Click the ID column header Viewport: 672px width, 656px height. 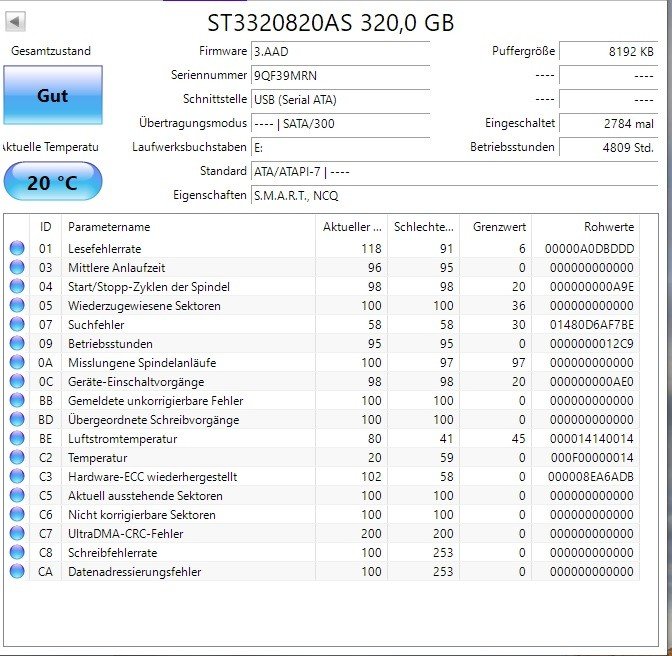45,227
